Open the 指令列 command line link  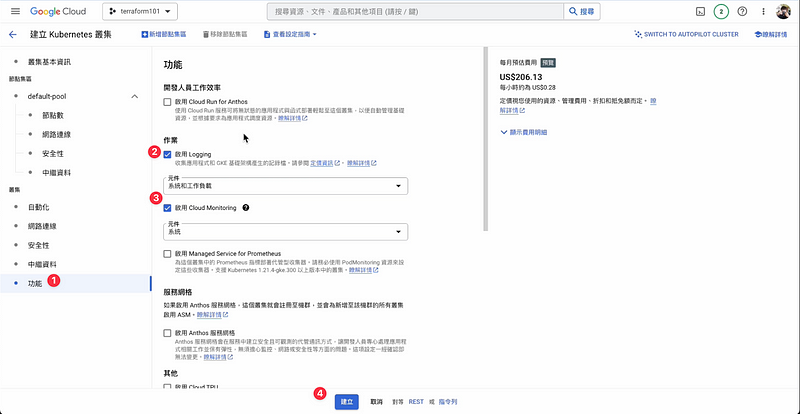click(447, 402)
